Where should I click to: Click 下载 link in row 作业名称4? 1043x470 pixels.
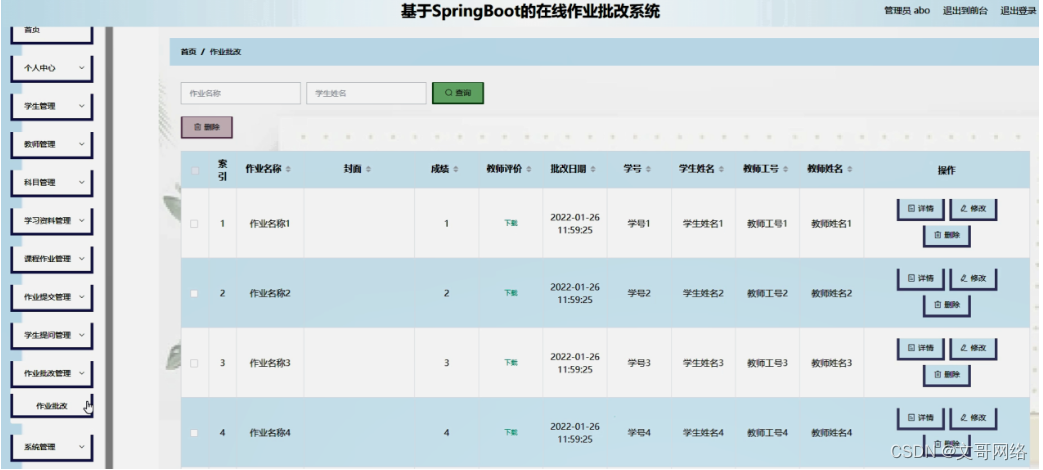pos(510,433)
